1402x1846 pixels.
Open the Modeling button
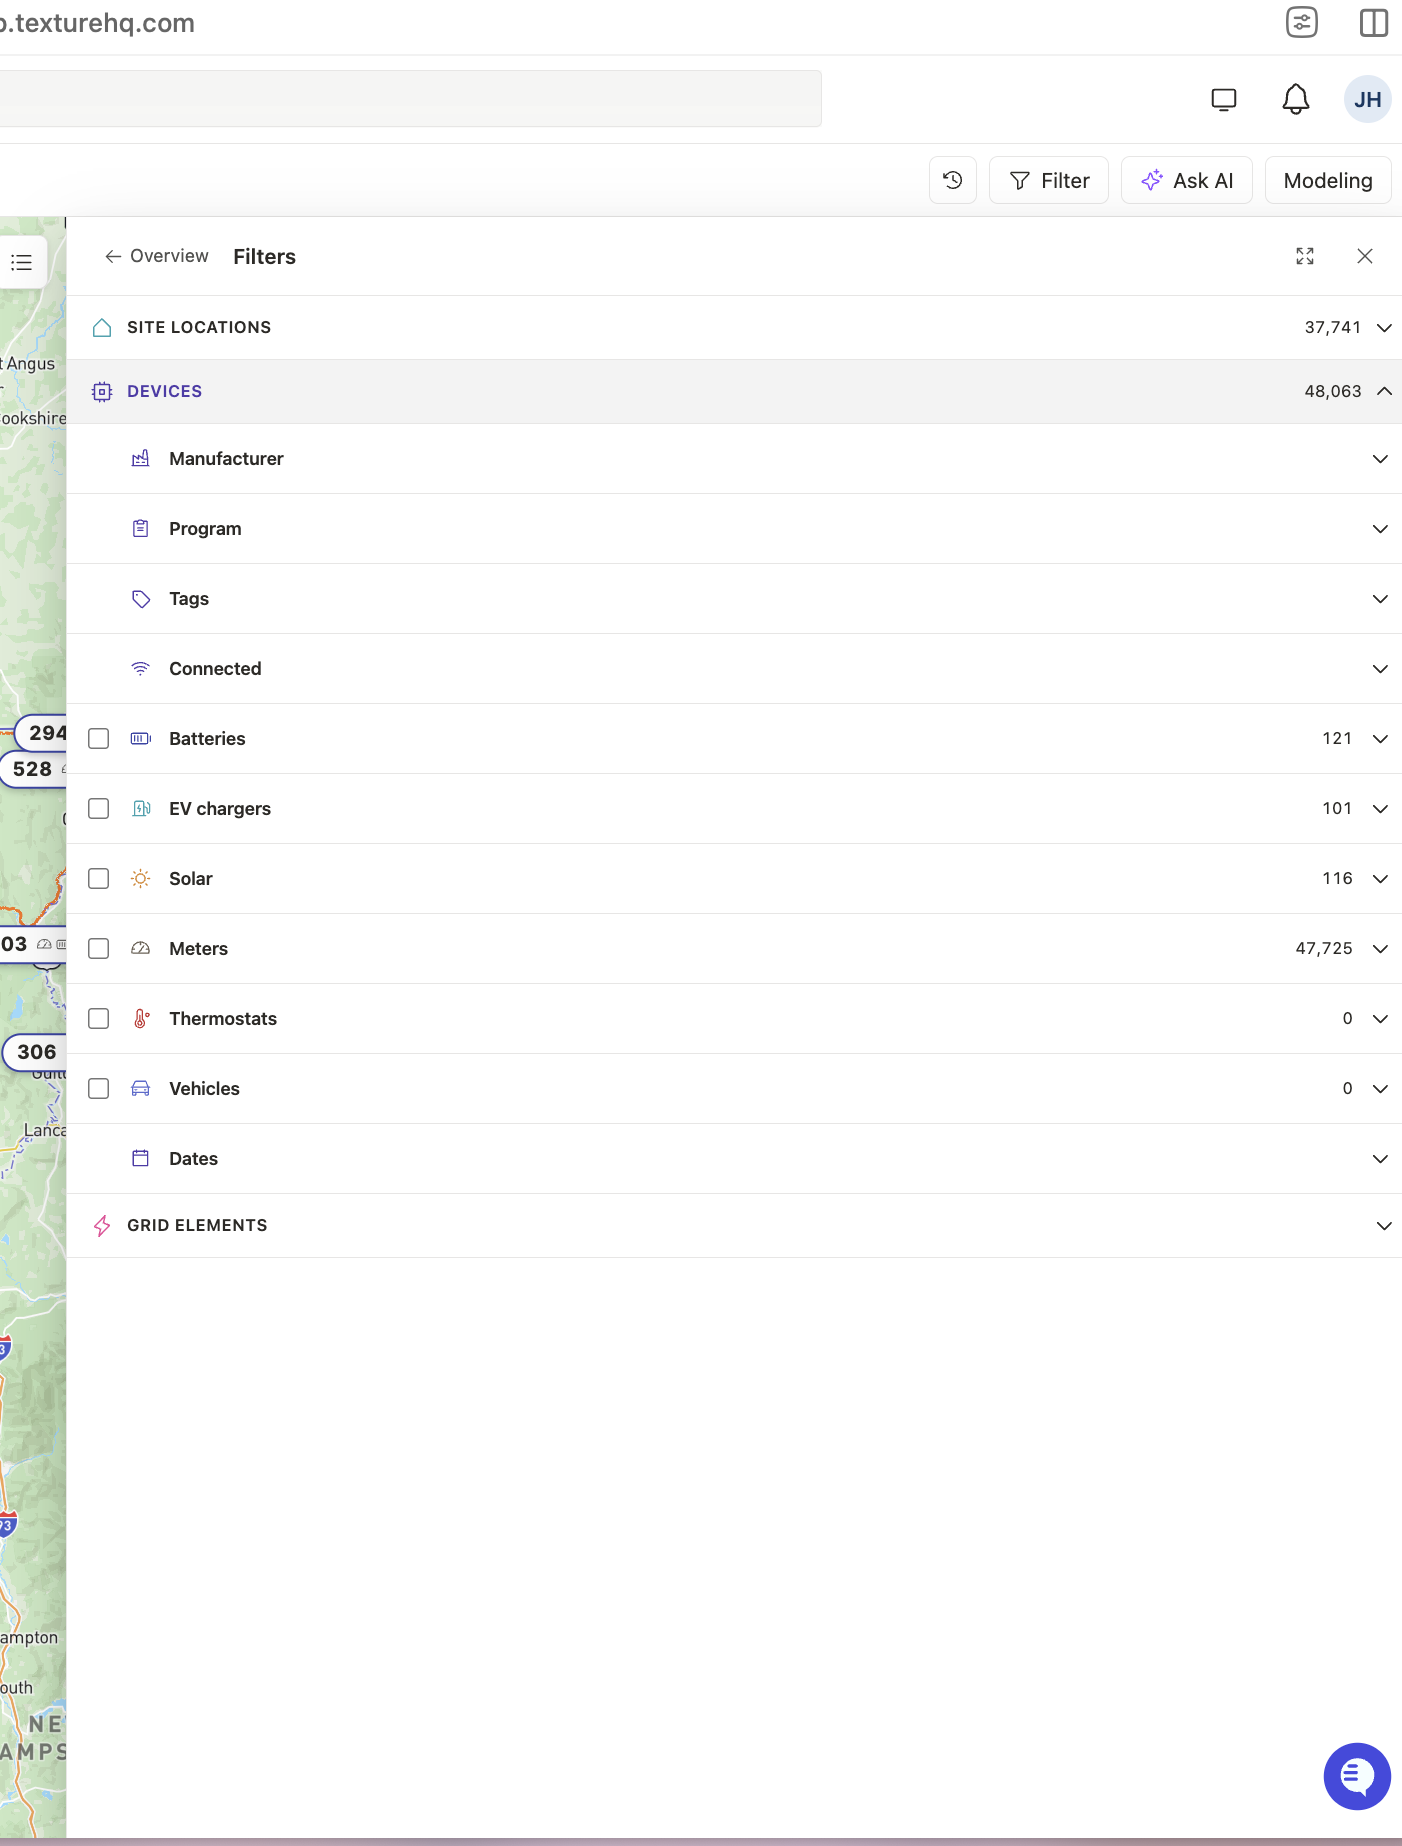coord(1327,180)
